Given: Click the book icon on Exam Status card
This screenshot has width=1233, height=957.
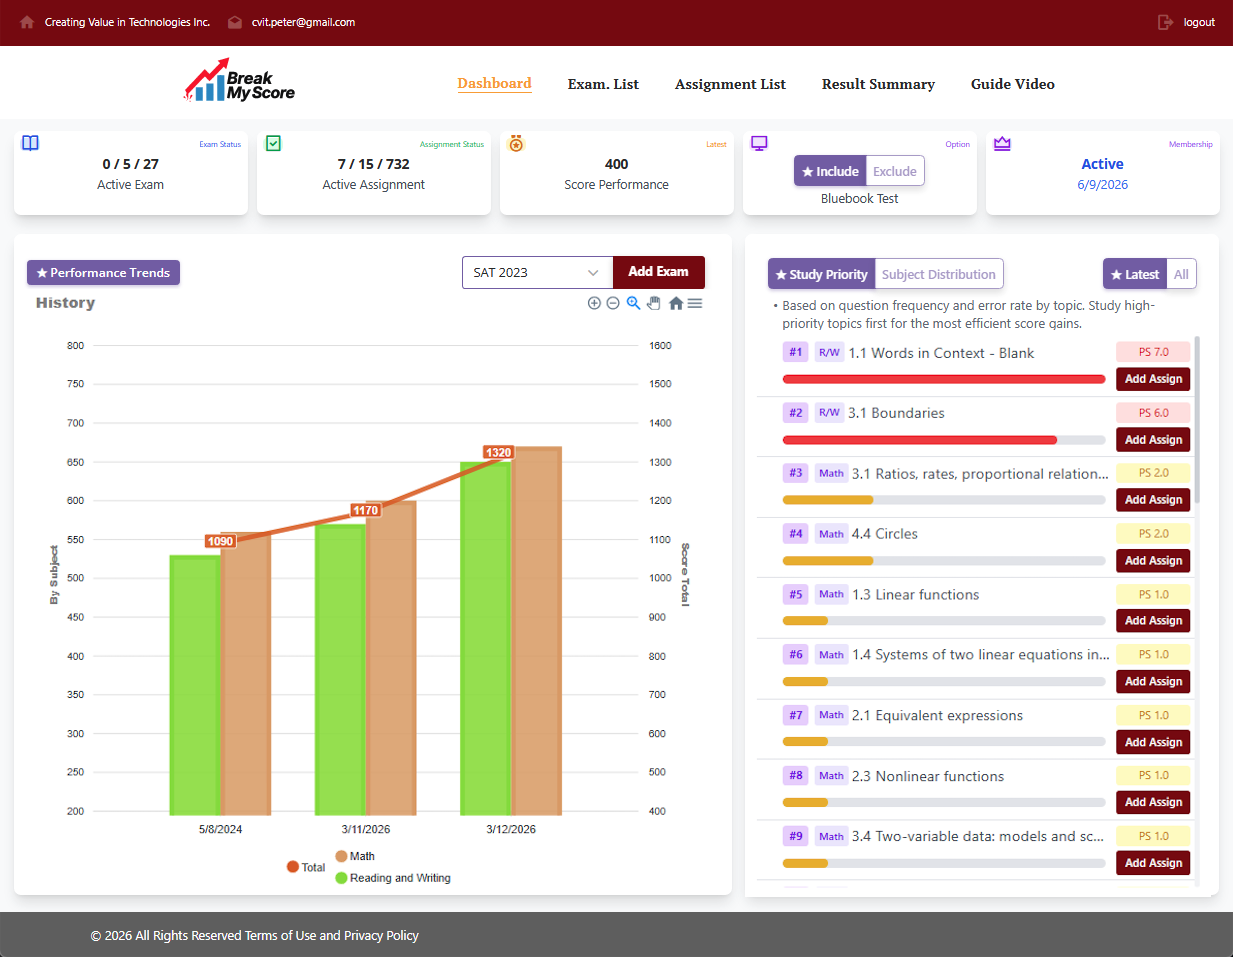Looking at the screenshot, I should [x=30, y=143].
